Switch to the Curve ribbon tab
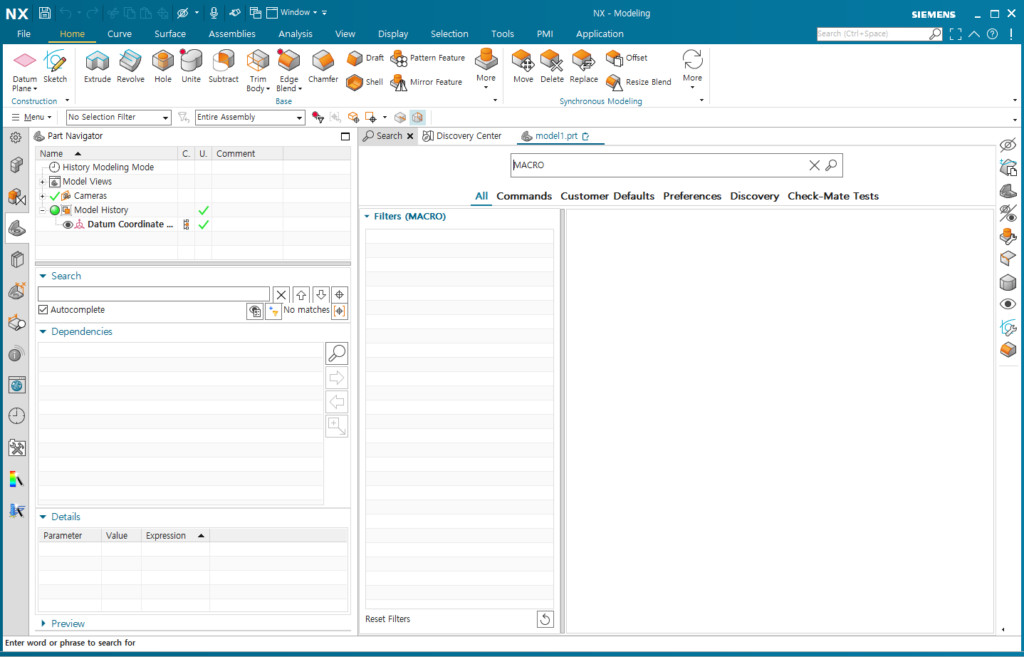Viewport: 1024px width, 657px height. 120,34
